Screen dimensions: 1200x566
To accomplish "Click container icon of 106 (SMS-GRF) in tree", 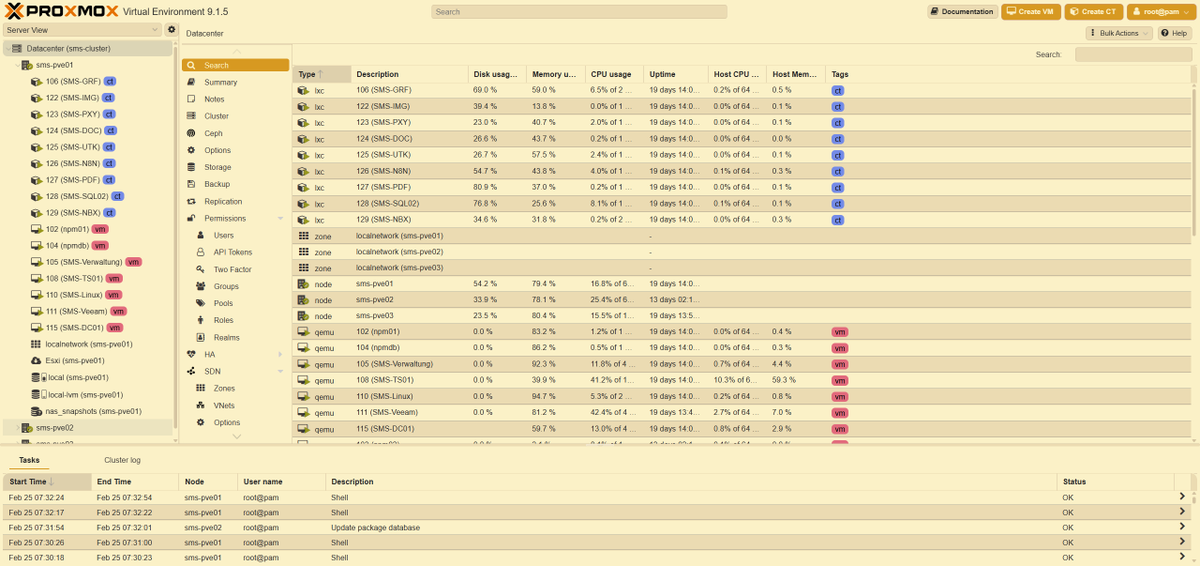I will click(x=38, y=81).
